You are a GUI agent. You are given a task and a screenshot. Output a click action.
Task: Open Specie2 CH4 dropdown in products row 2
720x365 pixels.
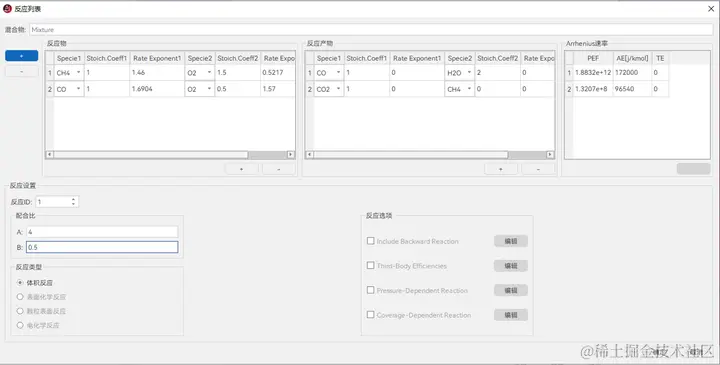[460, 89]
